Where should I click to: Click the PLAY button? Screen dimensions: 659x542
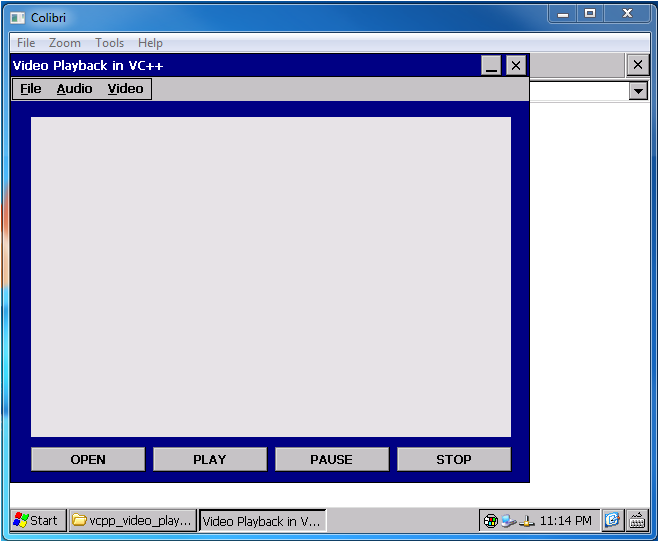[x=210, y=459]
